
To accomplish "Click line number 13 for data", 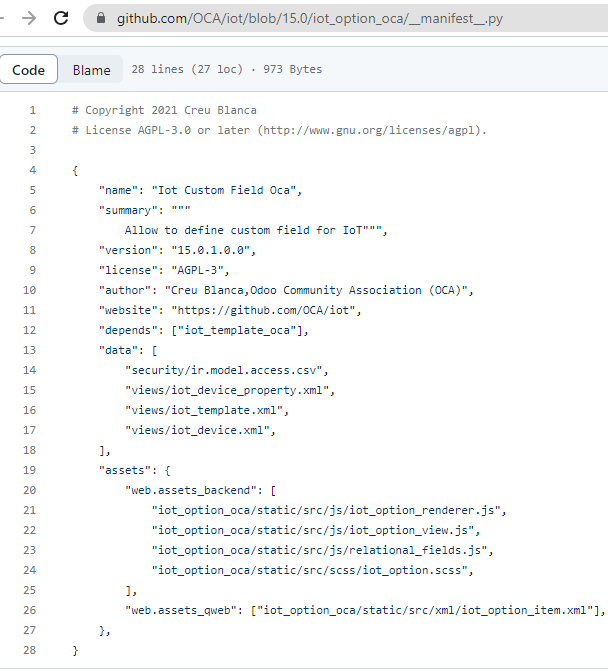I will point(30,350).
